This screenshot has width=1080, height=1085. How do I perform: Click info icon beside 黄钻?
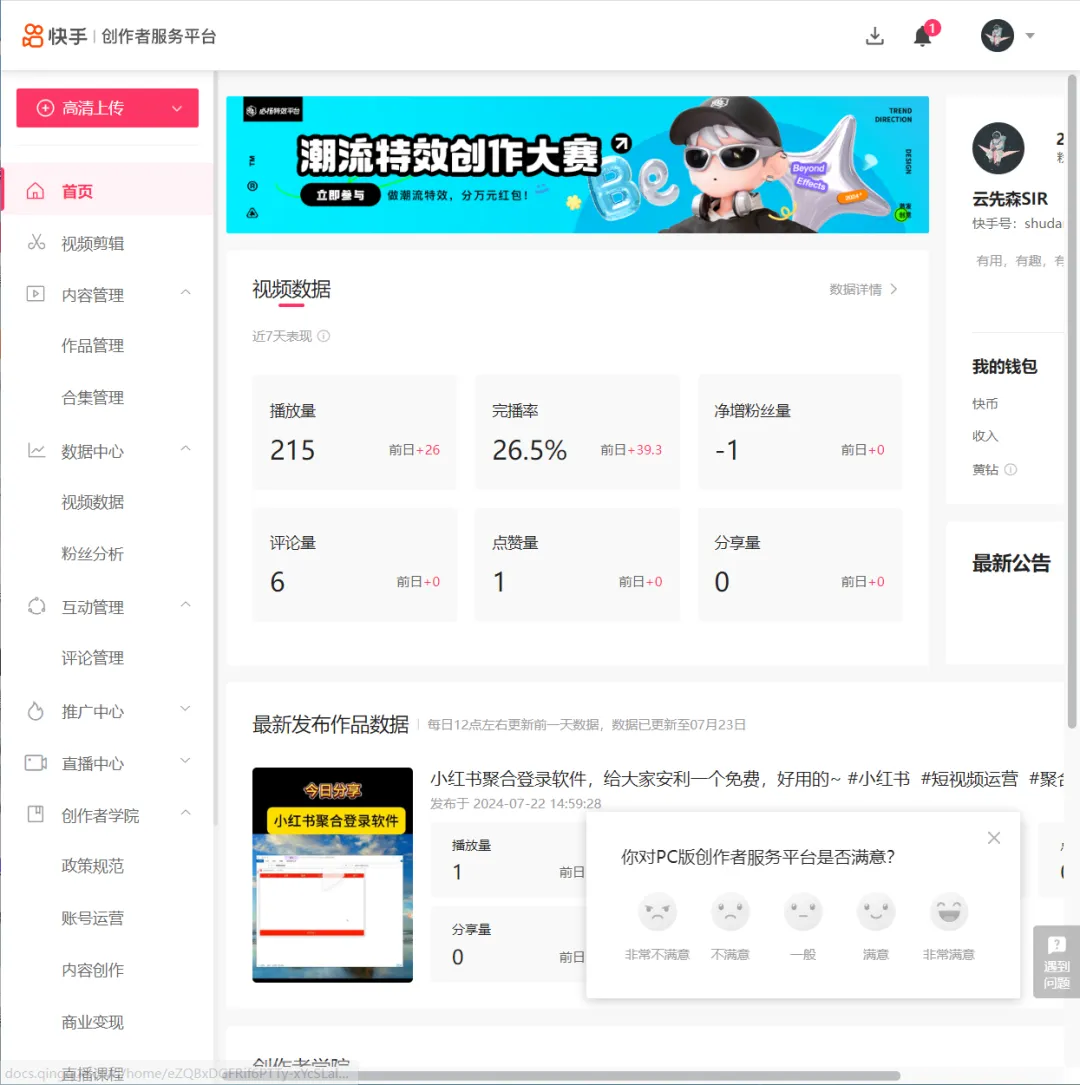click(x=1011, y=470)
